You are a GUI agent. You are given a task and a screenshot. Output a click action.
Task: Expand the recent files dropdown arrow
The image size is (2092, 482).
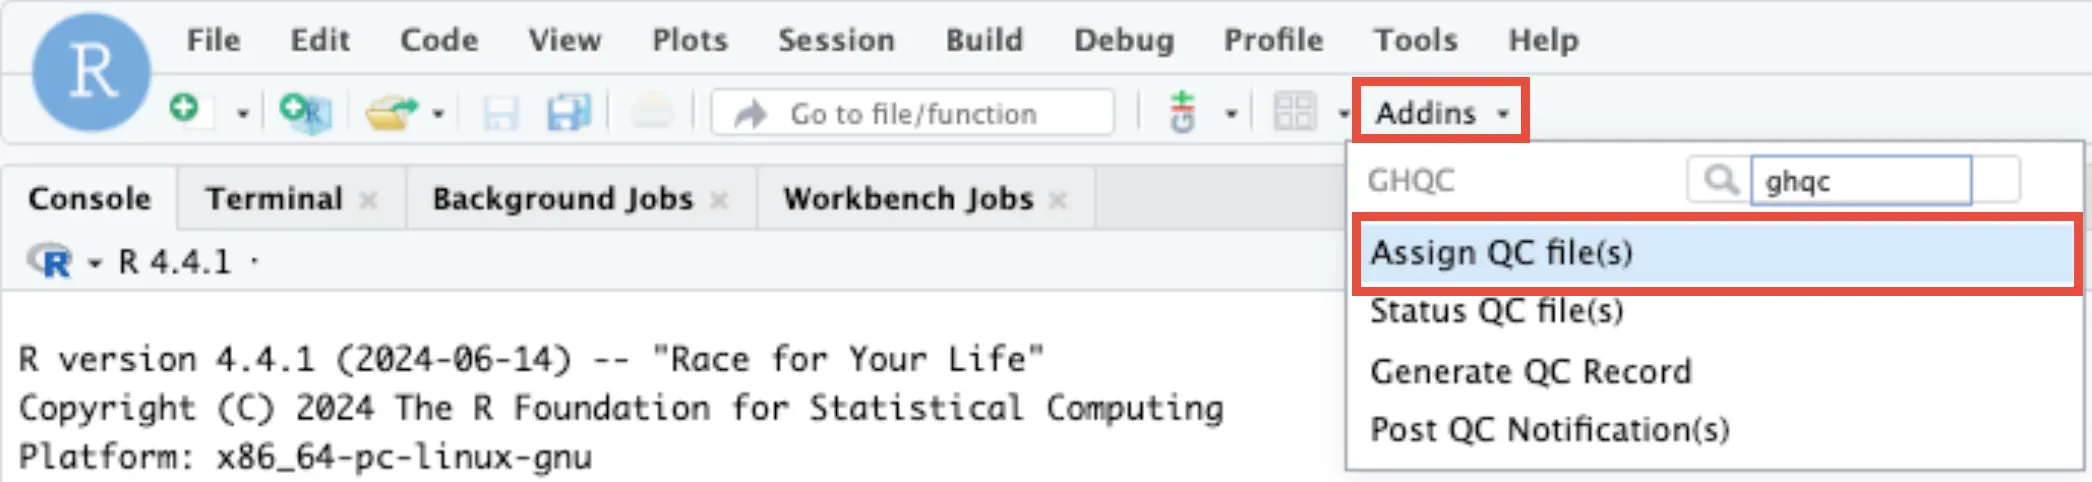438,114
